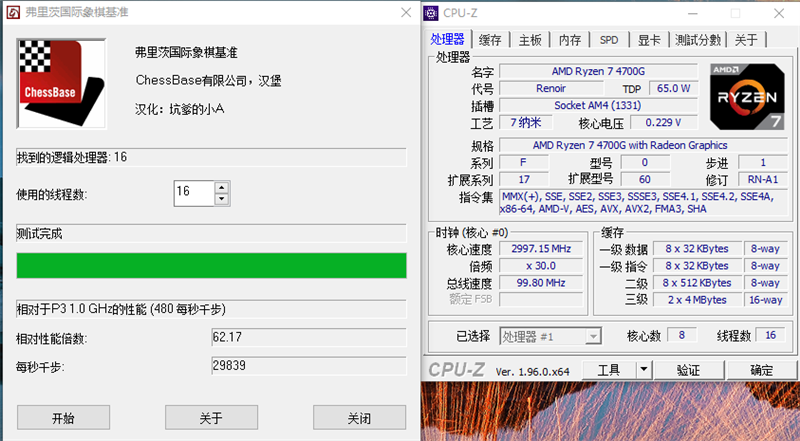Click the stepping value 1

pyautogui.click(x=763, y=162)
